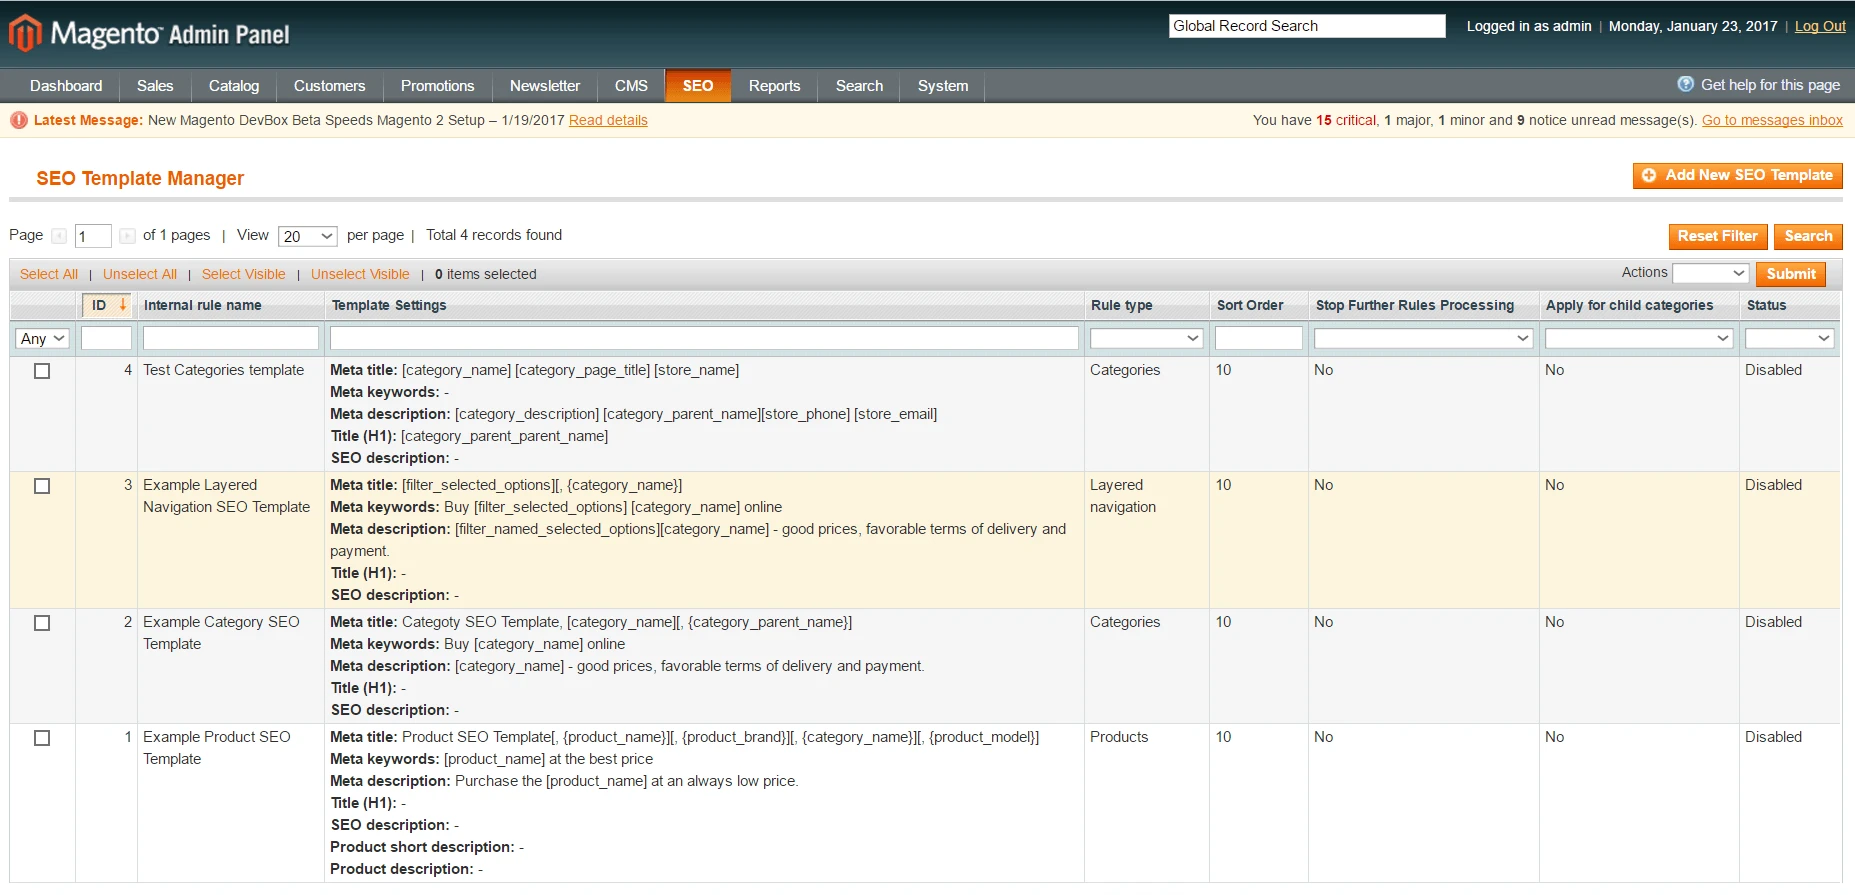Click 'Stop Further Rules Processing' column header
1855x895 pixels.
point(1415,305)
